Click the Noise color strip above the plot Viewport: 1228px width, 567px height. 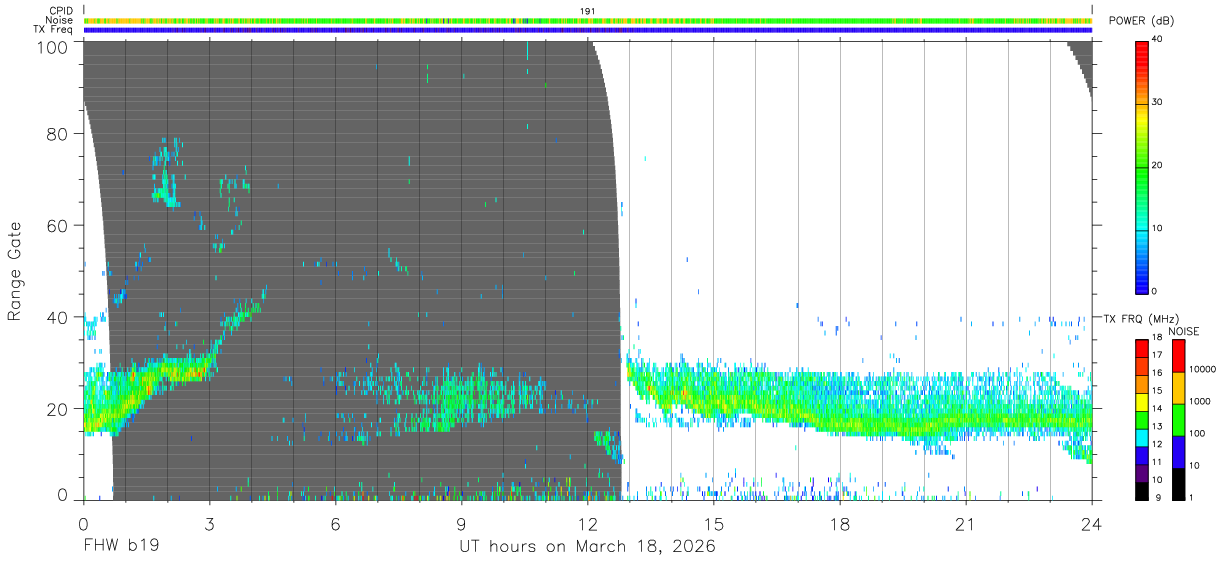click(588, 20)
